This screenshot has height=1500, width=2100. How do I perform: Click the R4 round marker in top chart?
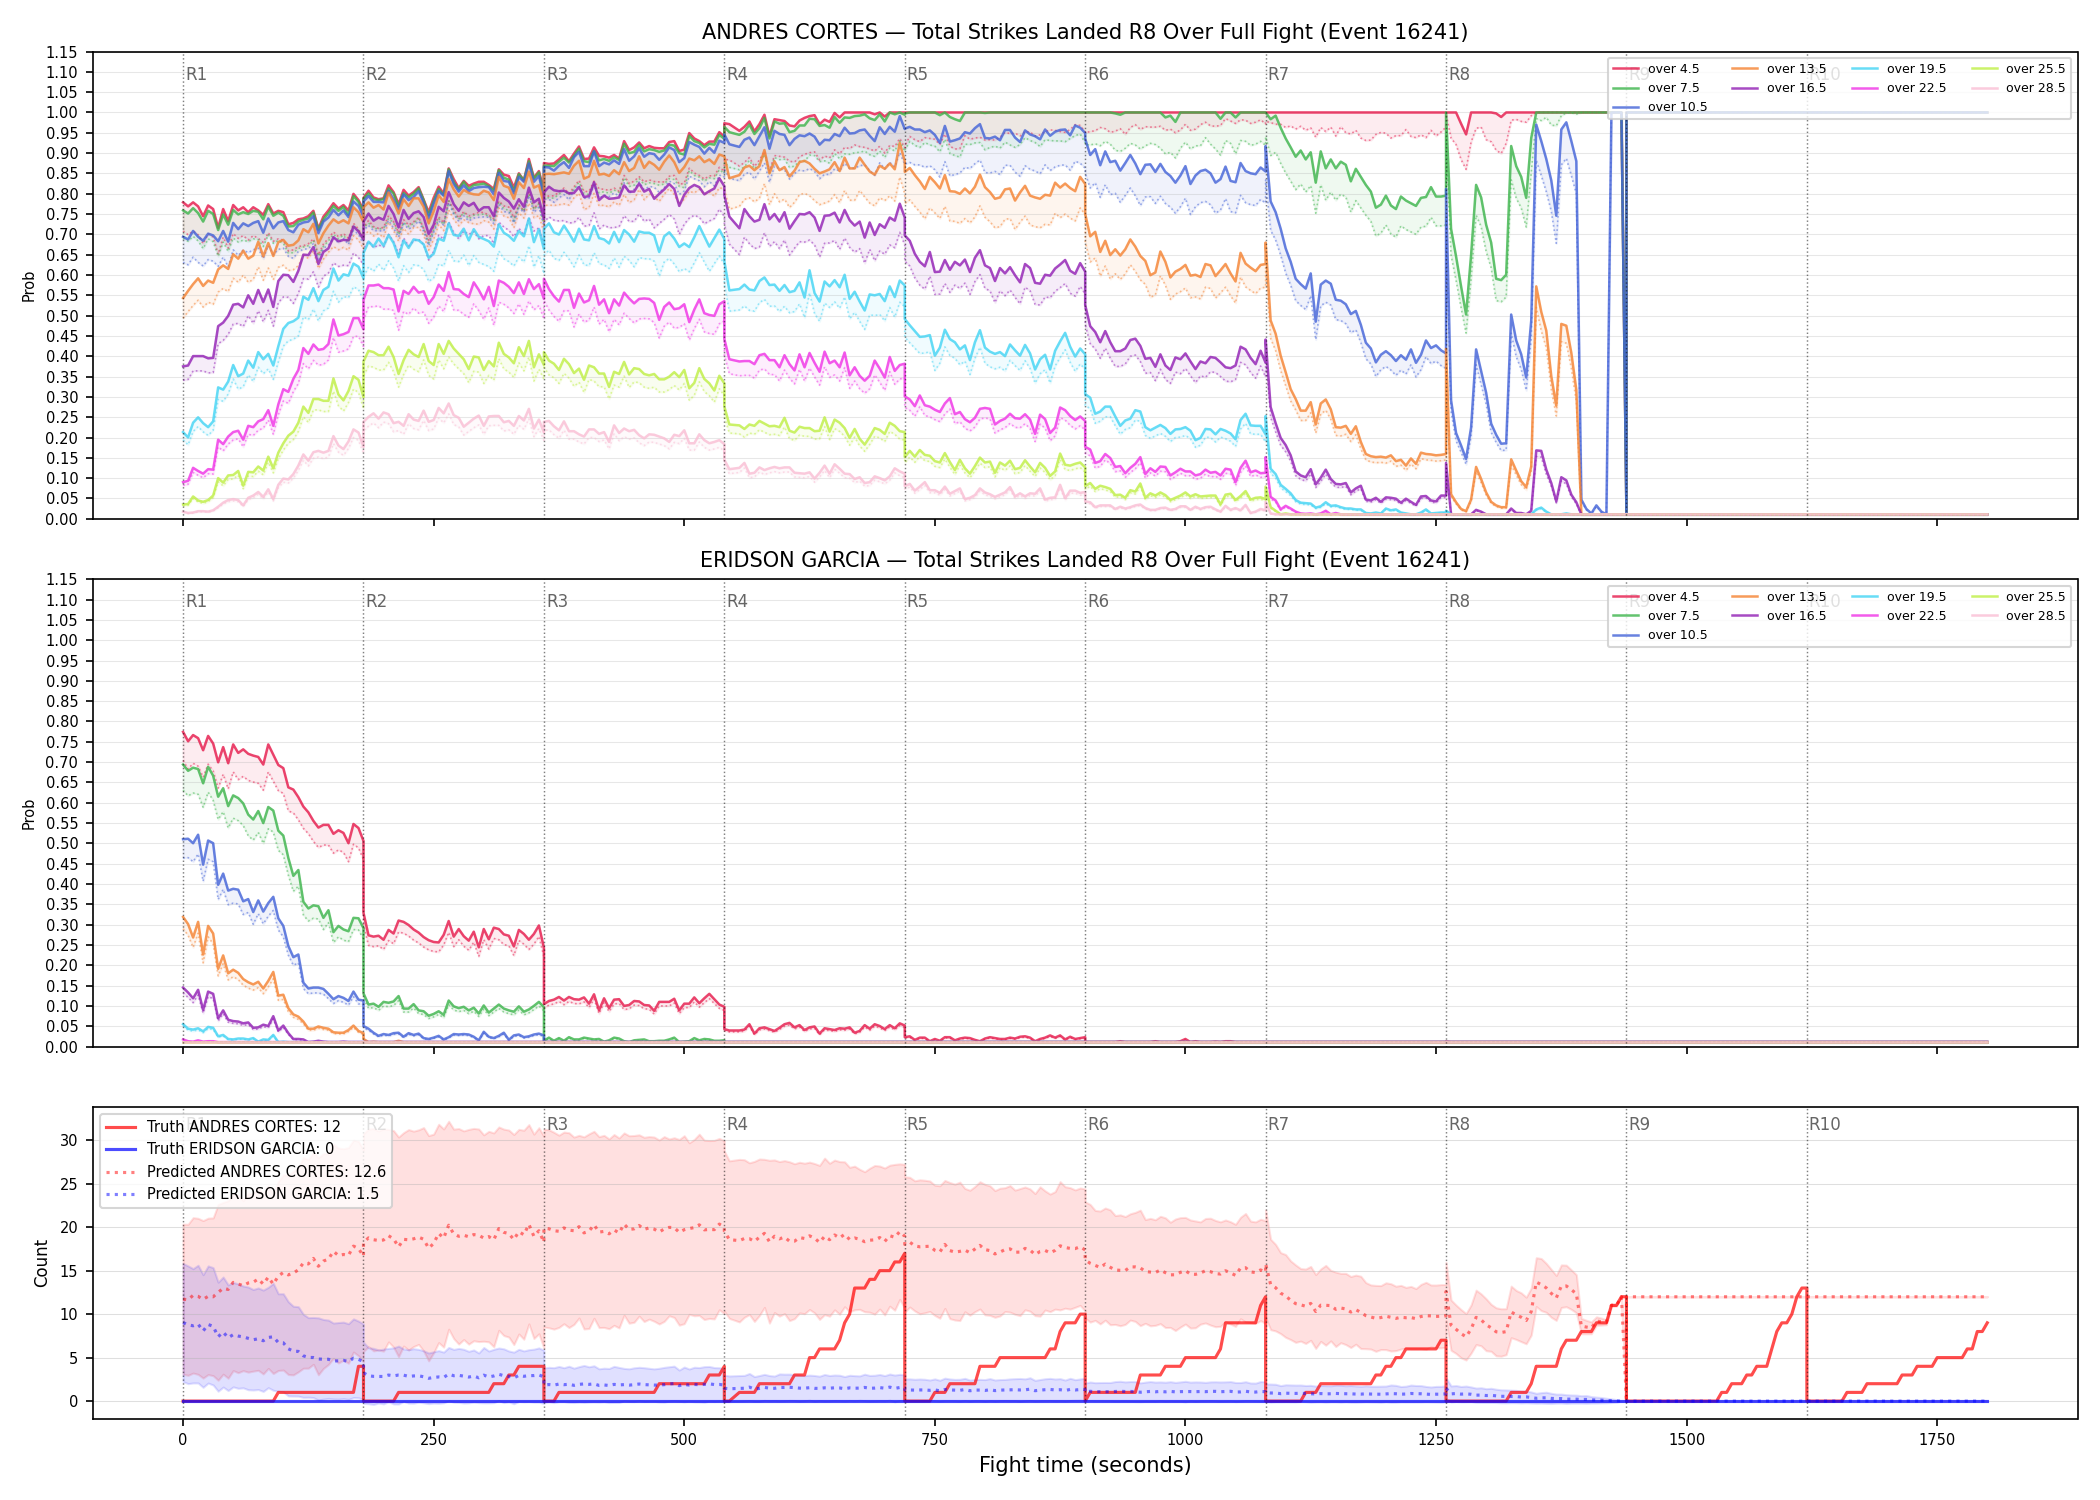737,74
